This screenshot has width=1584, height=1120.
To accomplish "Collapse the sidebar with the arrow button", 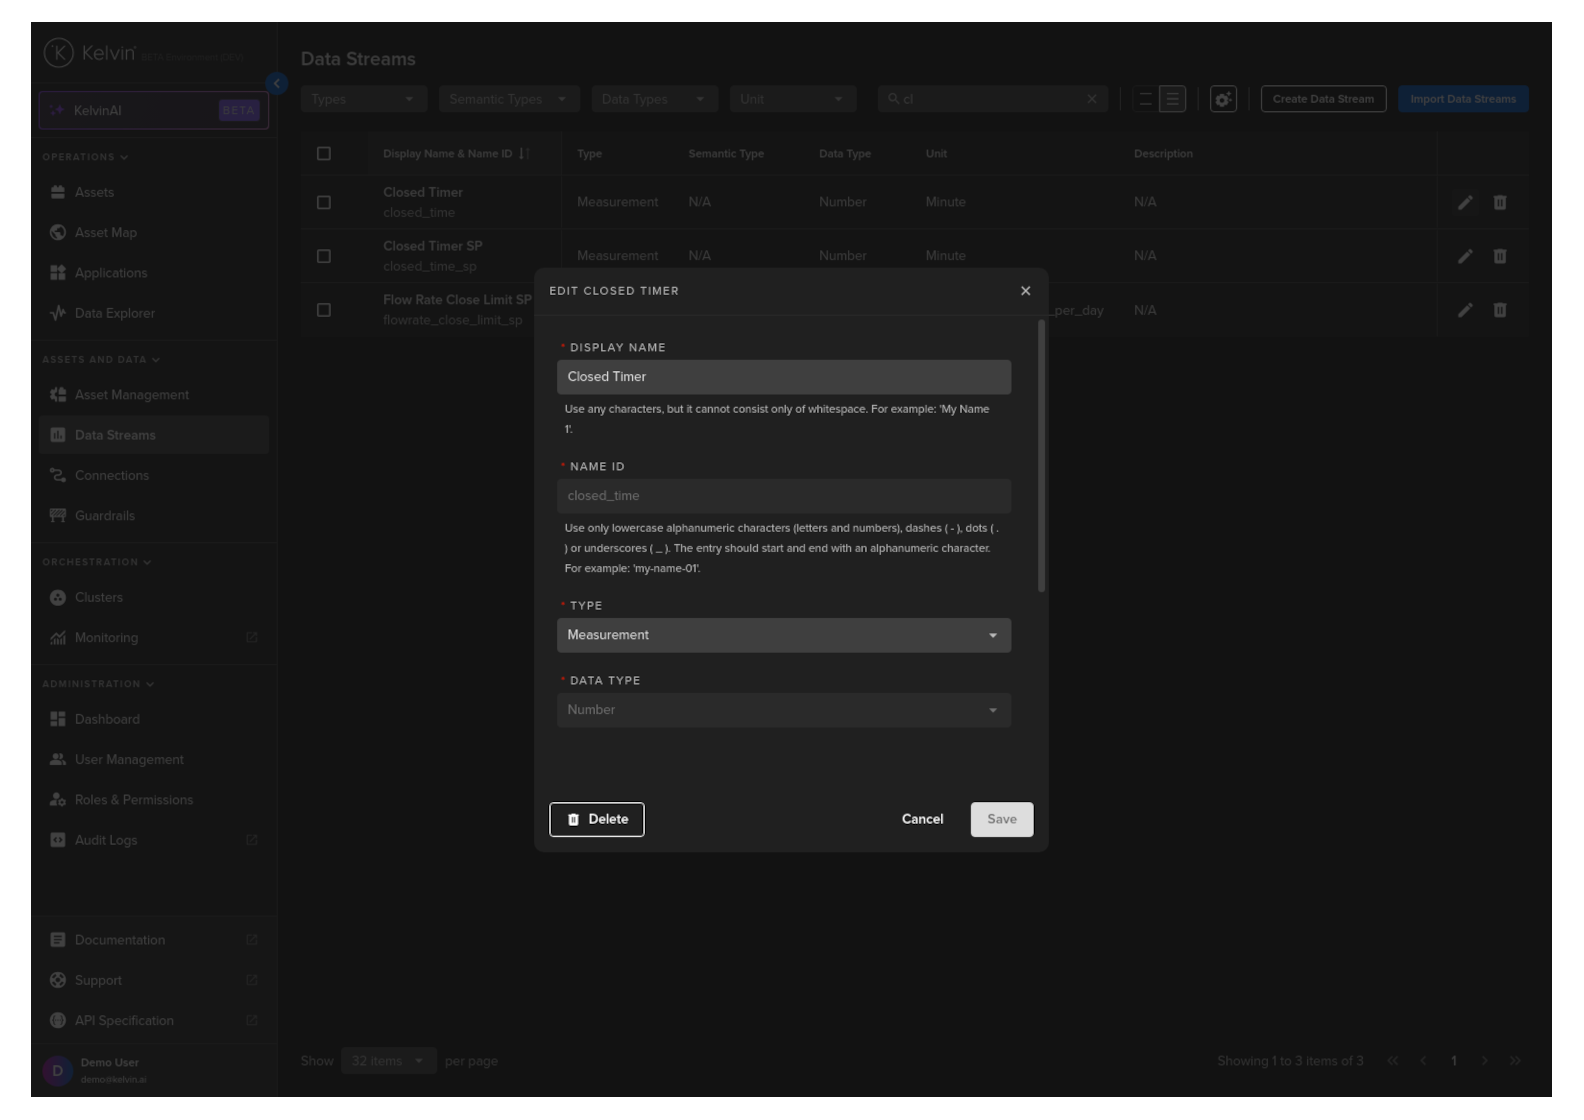I will coord(277,84).
